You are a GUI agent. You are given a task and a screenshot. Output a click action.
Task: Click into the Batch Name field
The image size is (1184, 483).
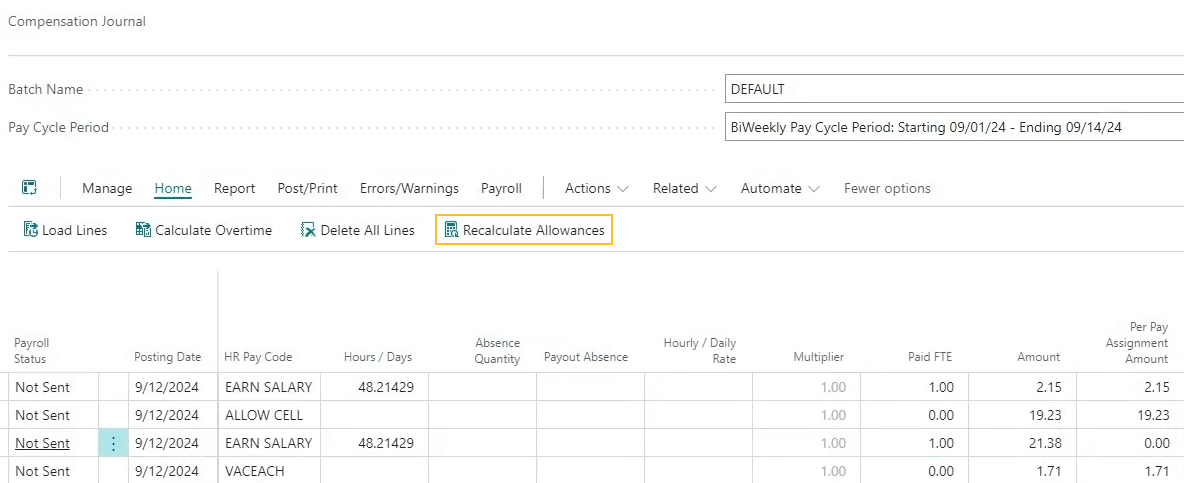coord(953,89)
